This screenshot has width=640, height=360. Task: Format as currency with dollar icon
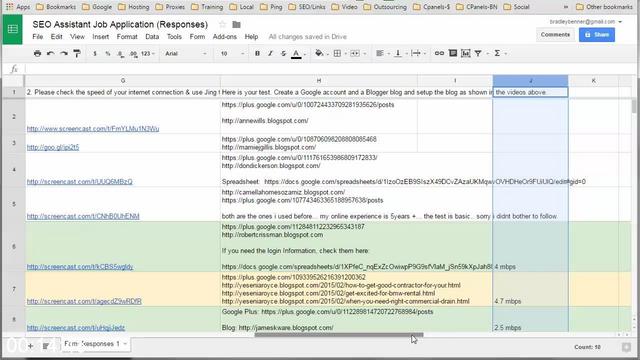pyautogui.click(x=95, y=53)
